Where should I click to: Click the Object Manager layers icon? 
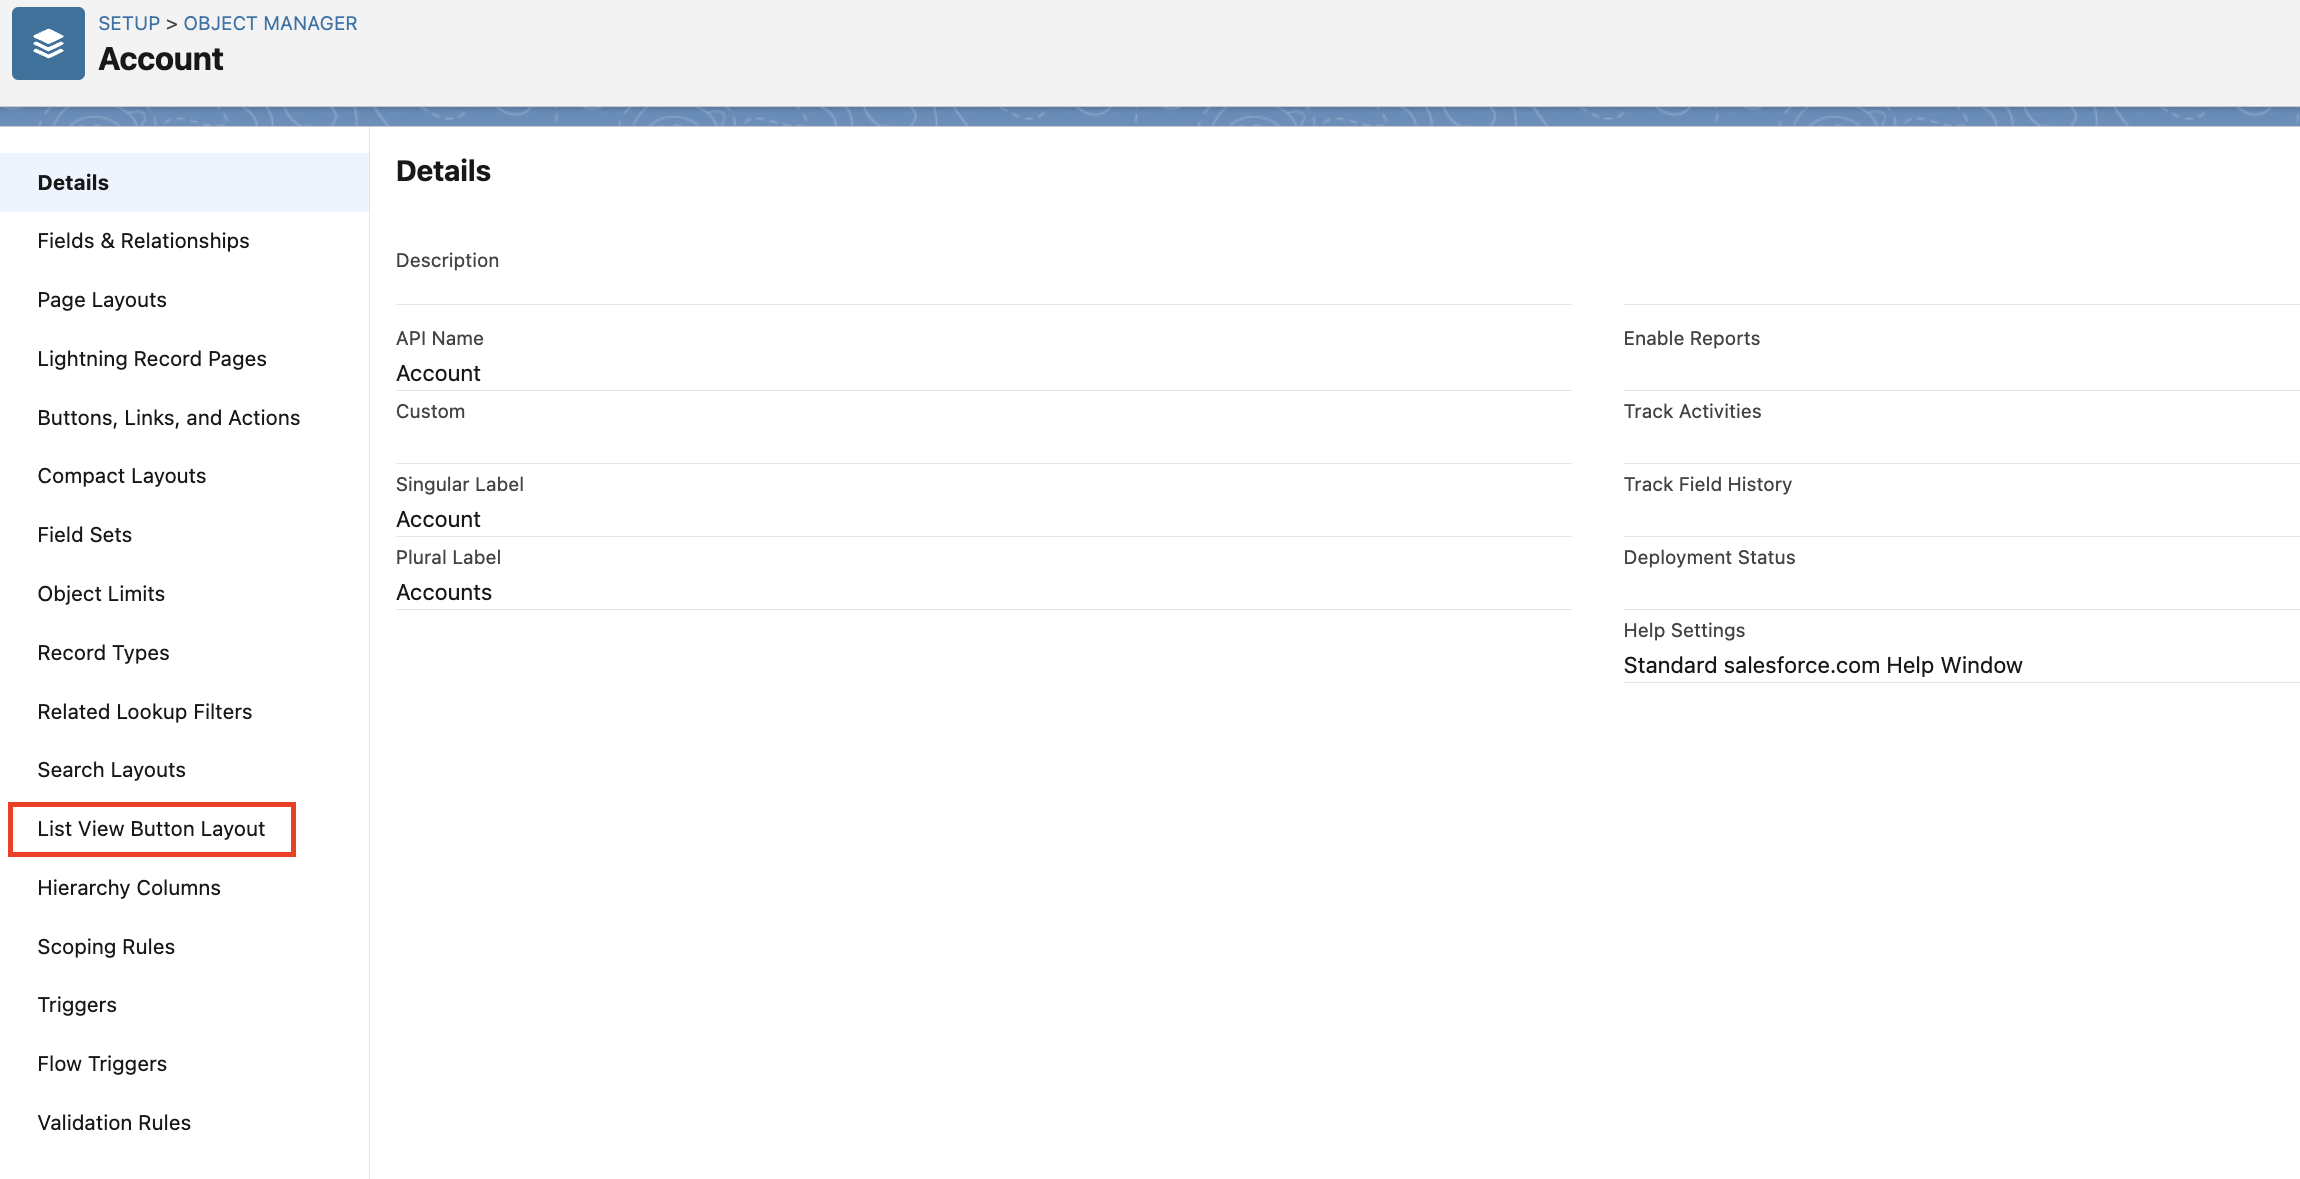pos(48,44)
